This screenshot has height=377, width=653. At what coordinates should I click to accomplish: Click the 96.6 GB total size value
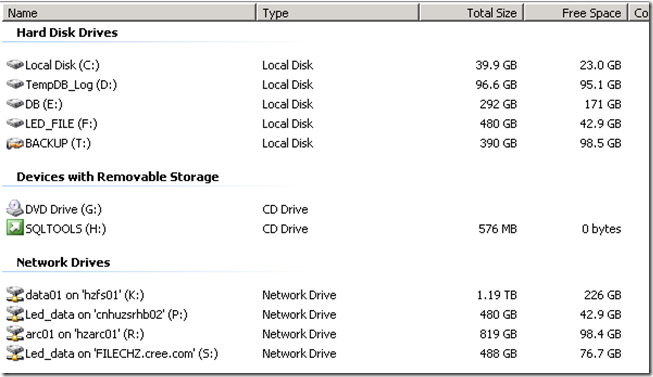[x=496, y=85]
